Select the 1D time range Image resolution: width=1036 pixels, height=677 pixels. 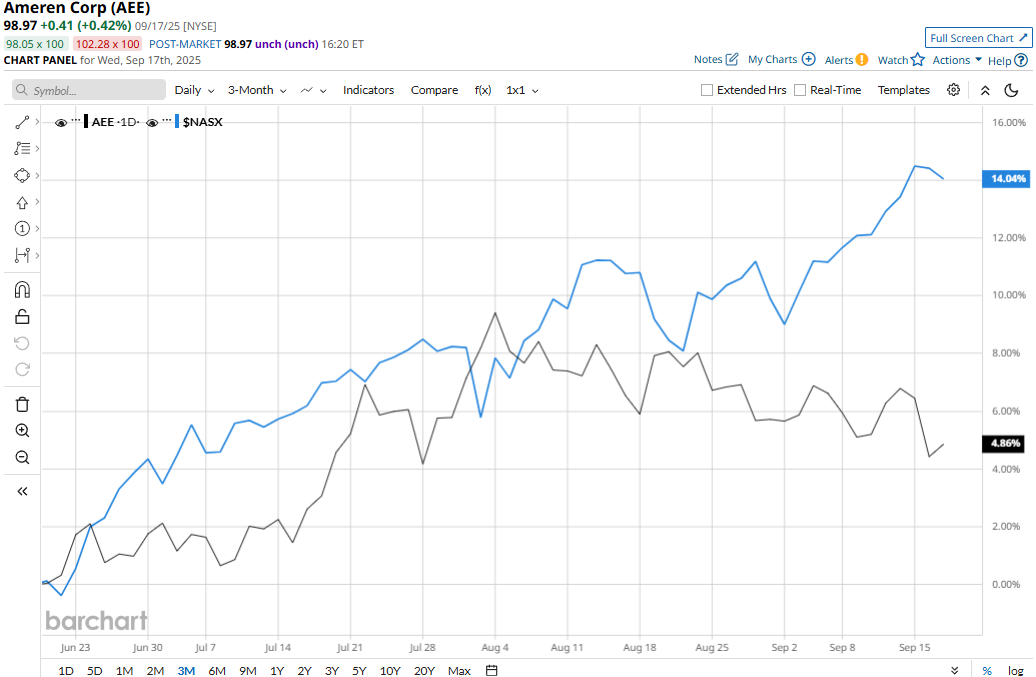pyautogui.click(x=65, y=670)
